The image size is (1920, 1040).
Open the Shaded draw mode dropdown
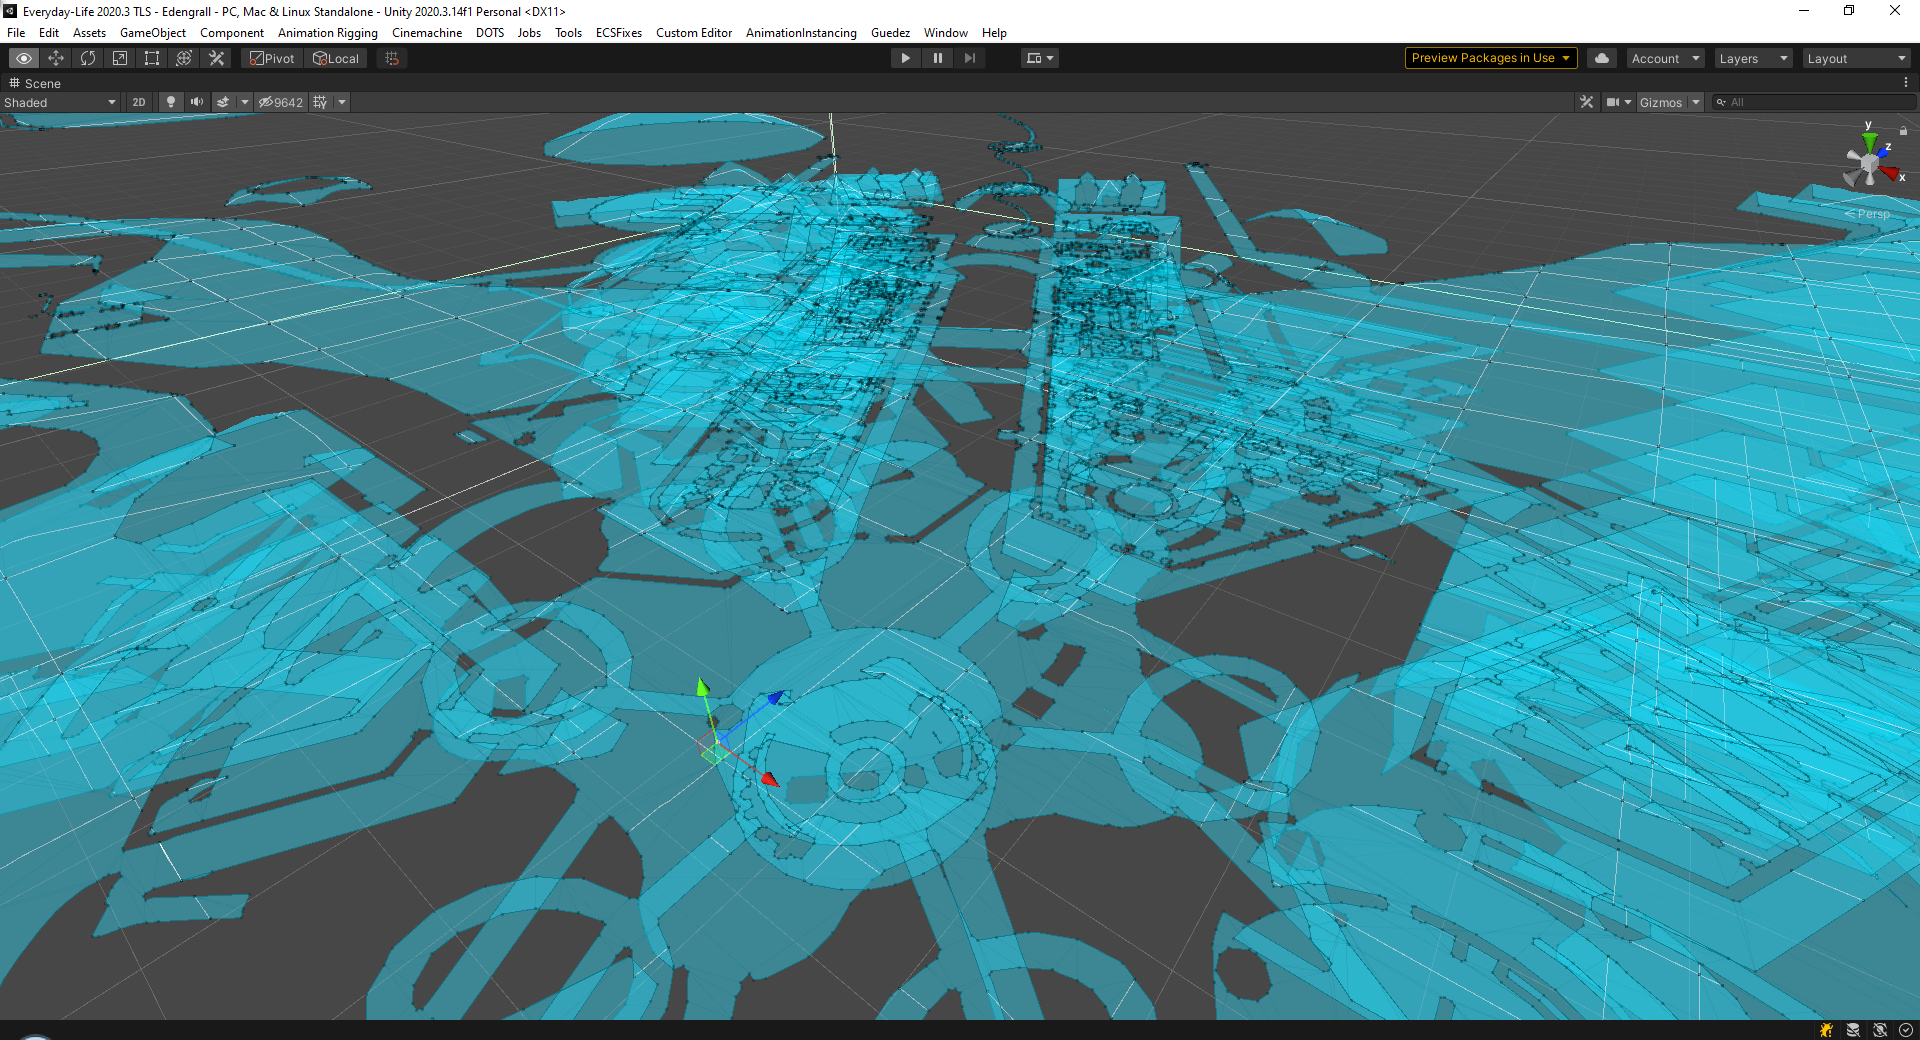pyautogui.click(x=60, y=102)
